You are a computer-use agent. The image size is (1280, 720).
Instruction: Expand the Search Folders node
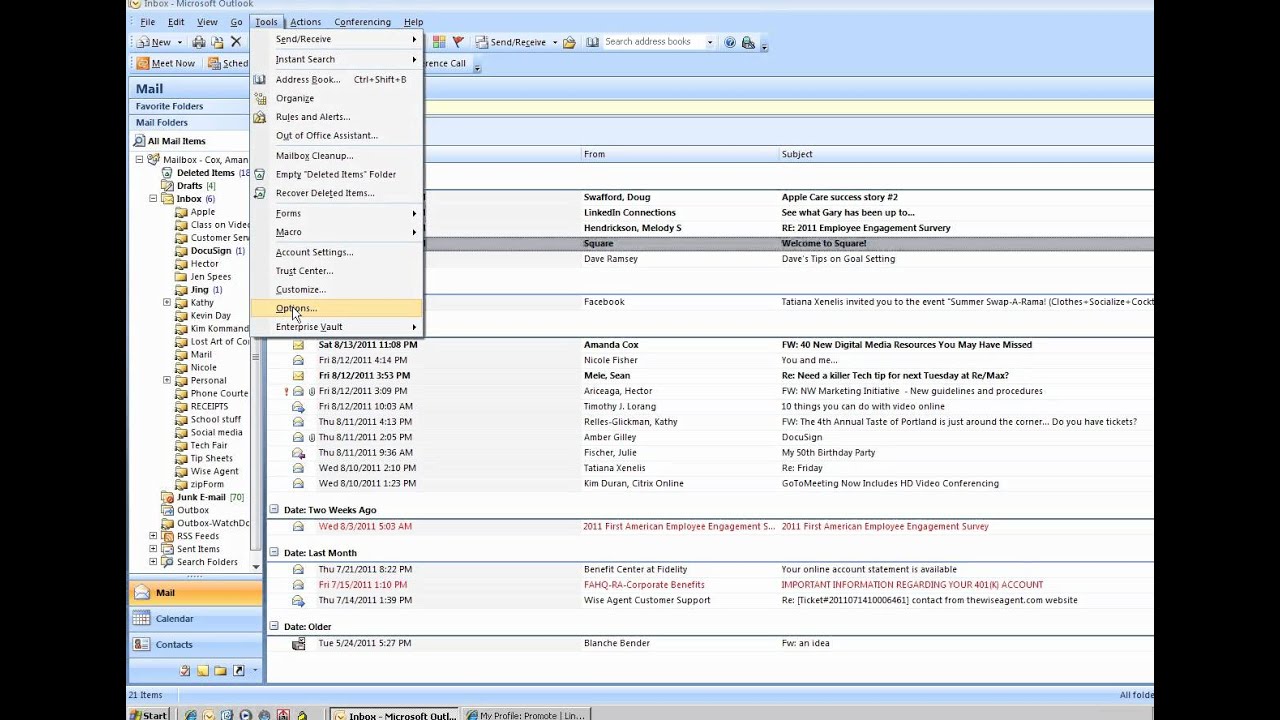[153, 562]
